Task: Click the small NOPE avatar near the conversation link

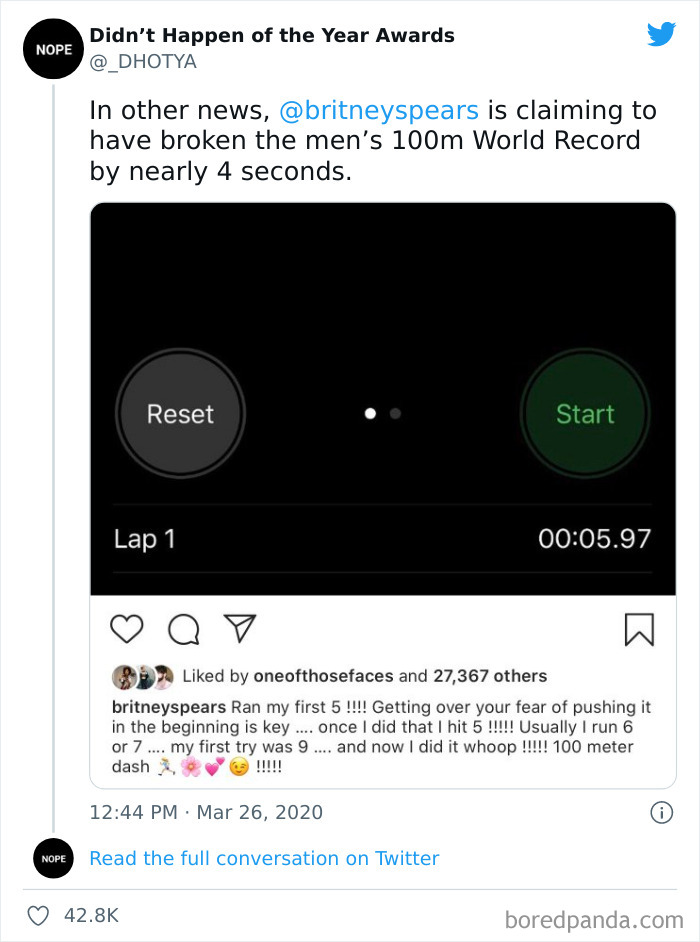Action: 52,858
